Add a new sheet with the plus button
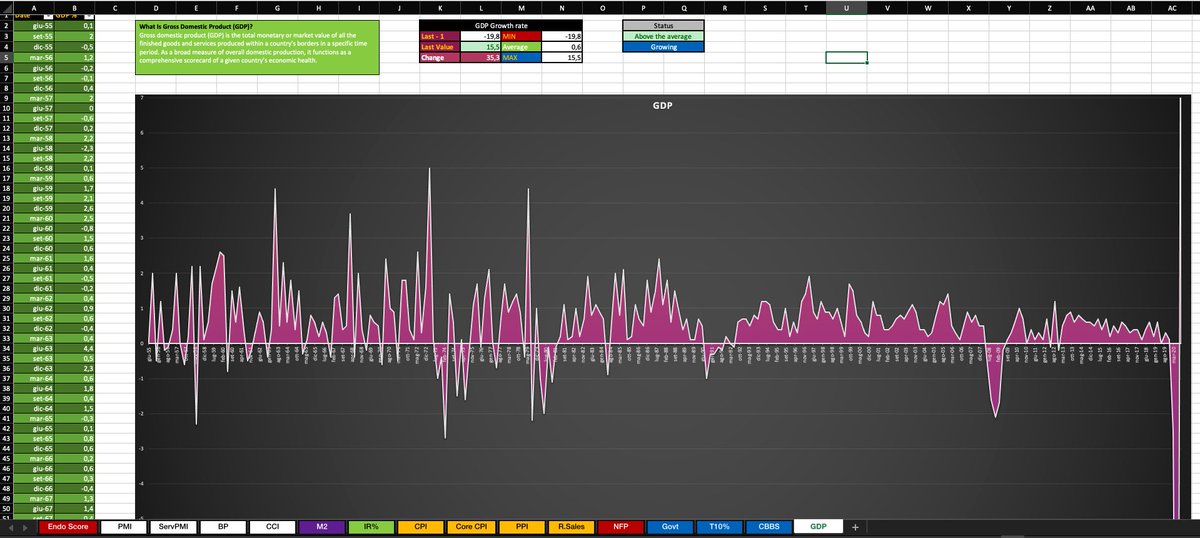The width and height of the screenshot is (1200, 538). tap(855, 526)
